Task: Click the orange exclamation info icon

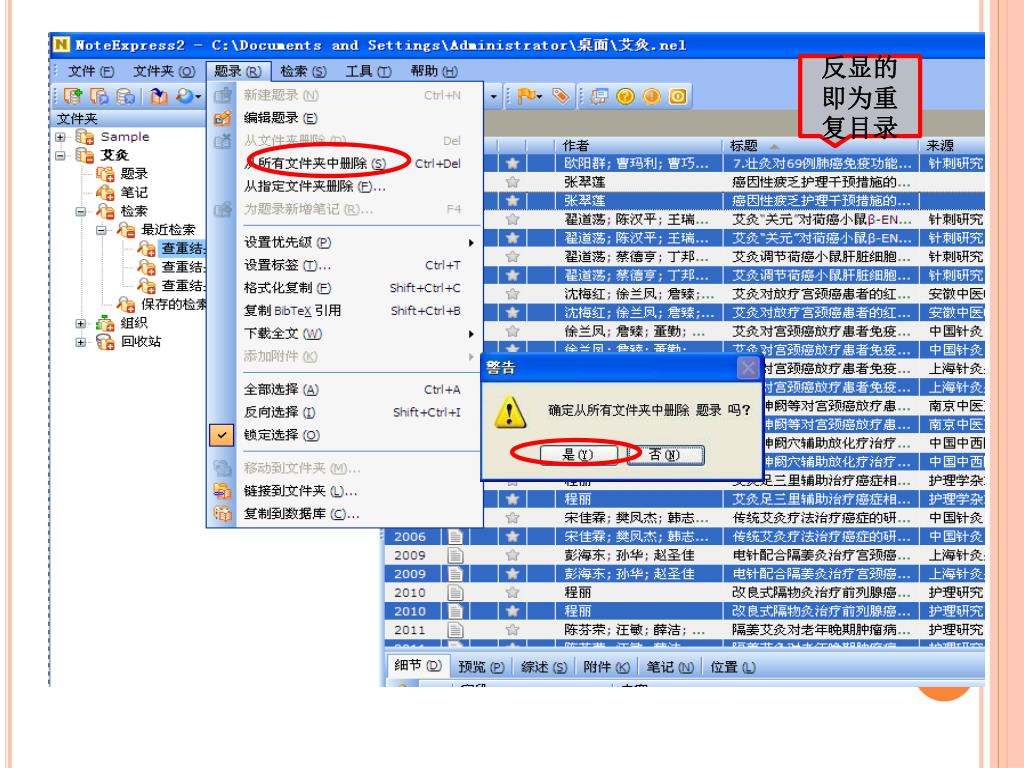Action: pos(652,97)
